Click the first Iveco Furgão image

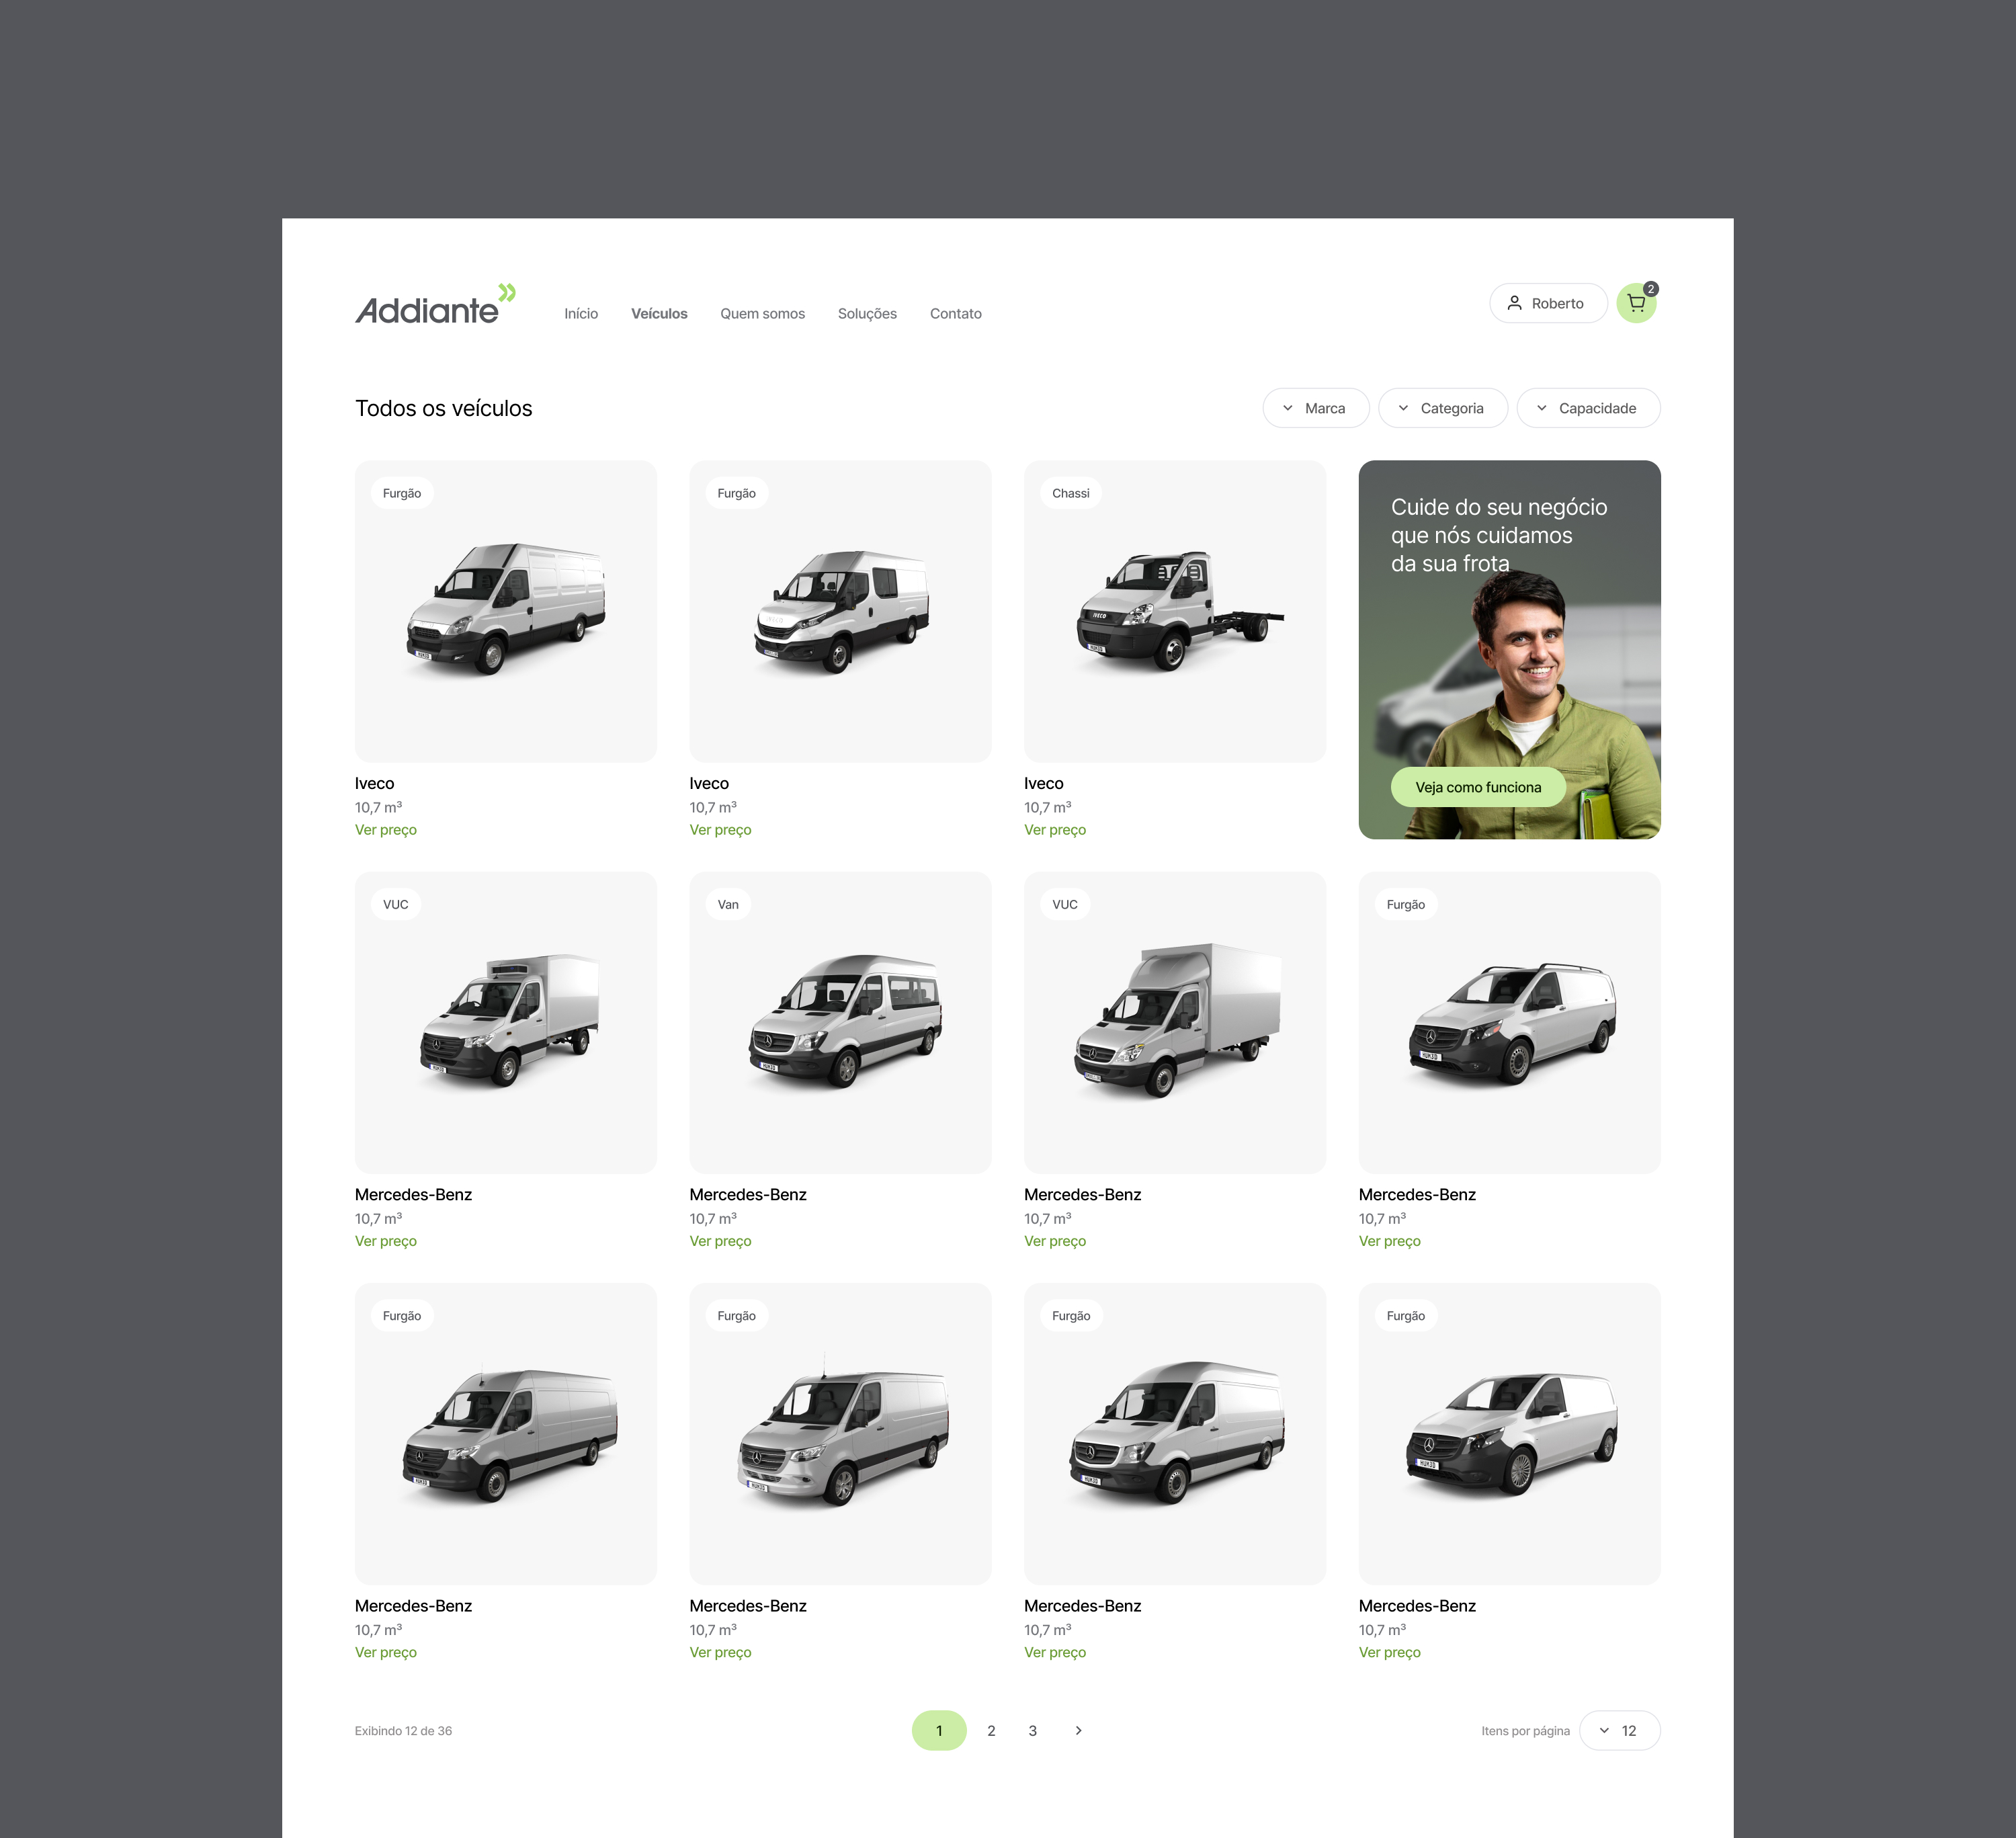pos(505,611)
